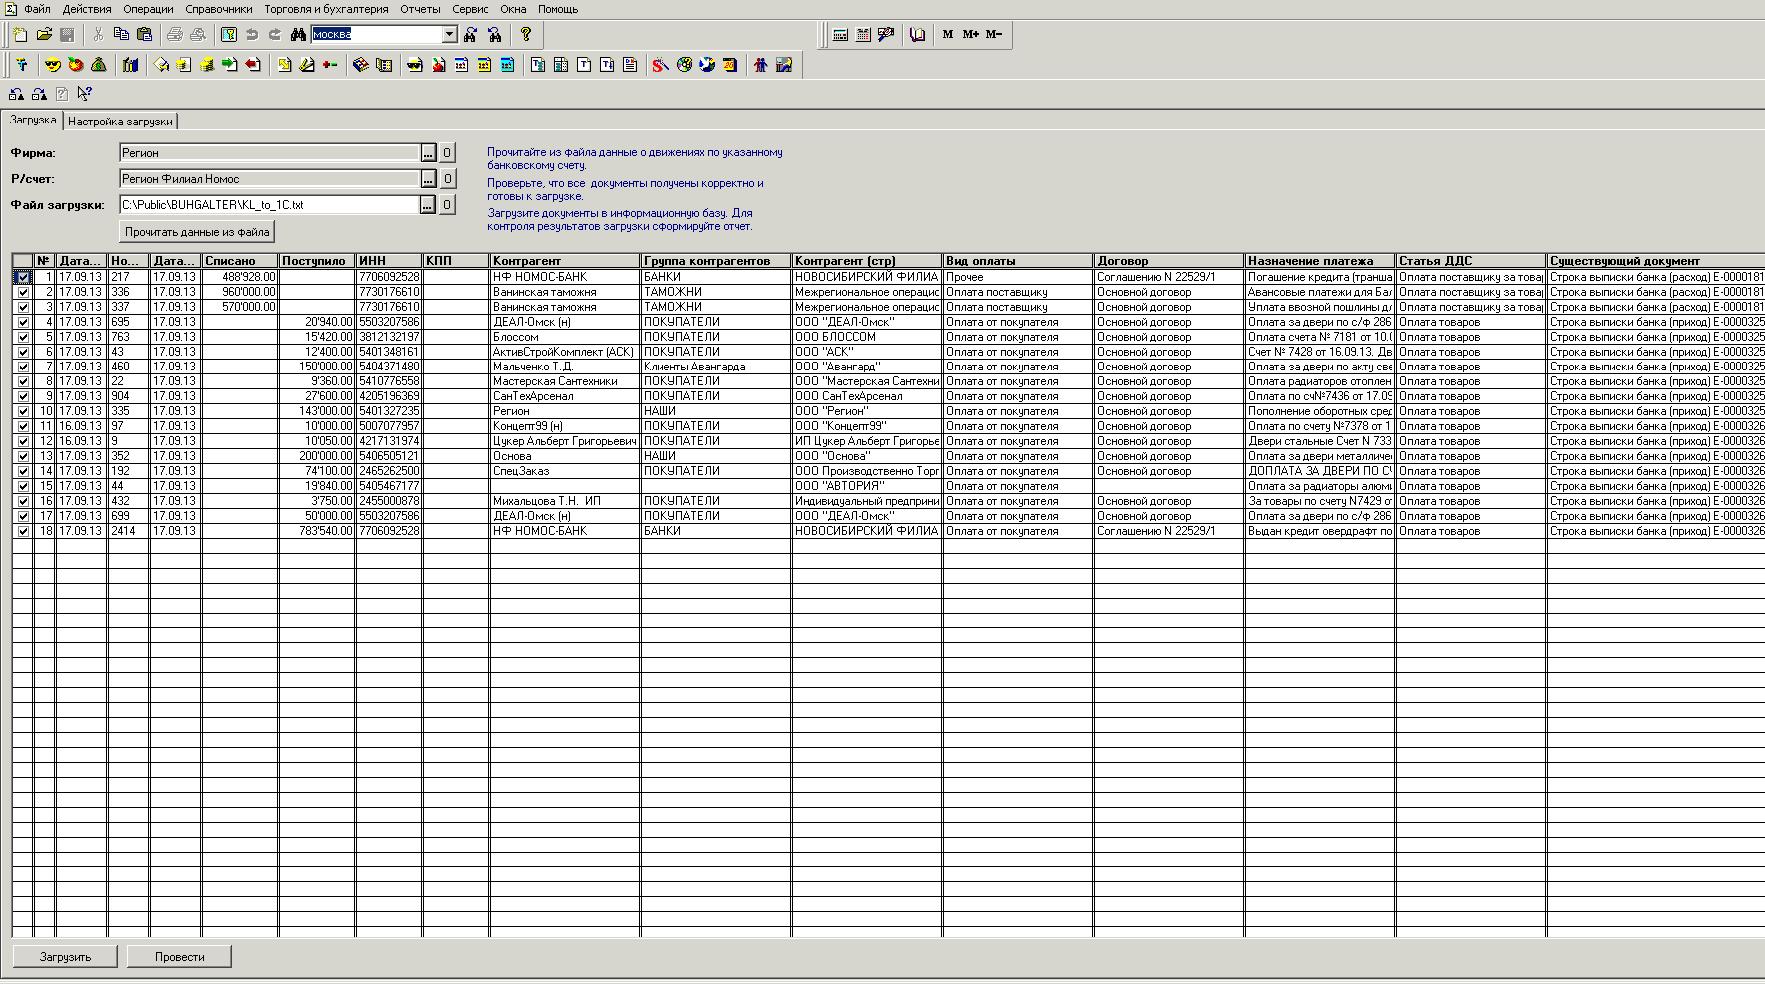Click the New document icon
Image resolution: width=1765 pixels, height=984 pixels.
point(21,35)
